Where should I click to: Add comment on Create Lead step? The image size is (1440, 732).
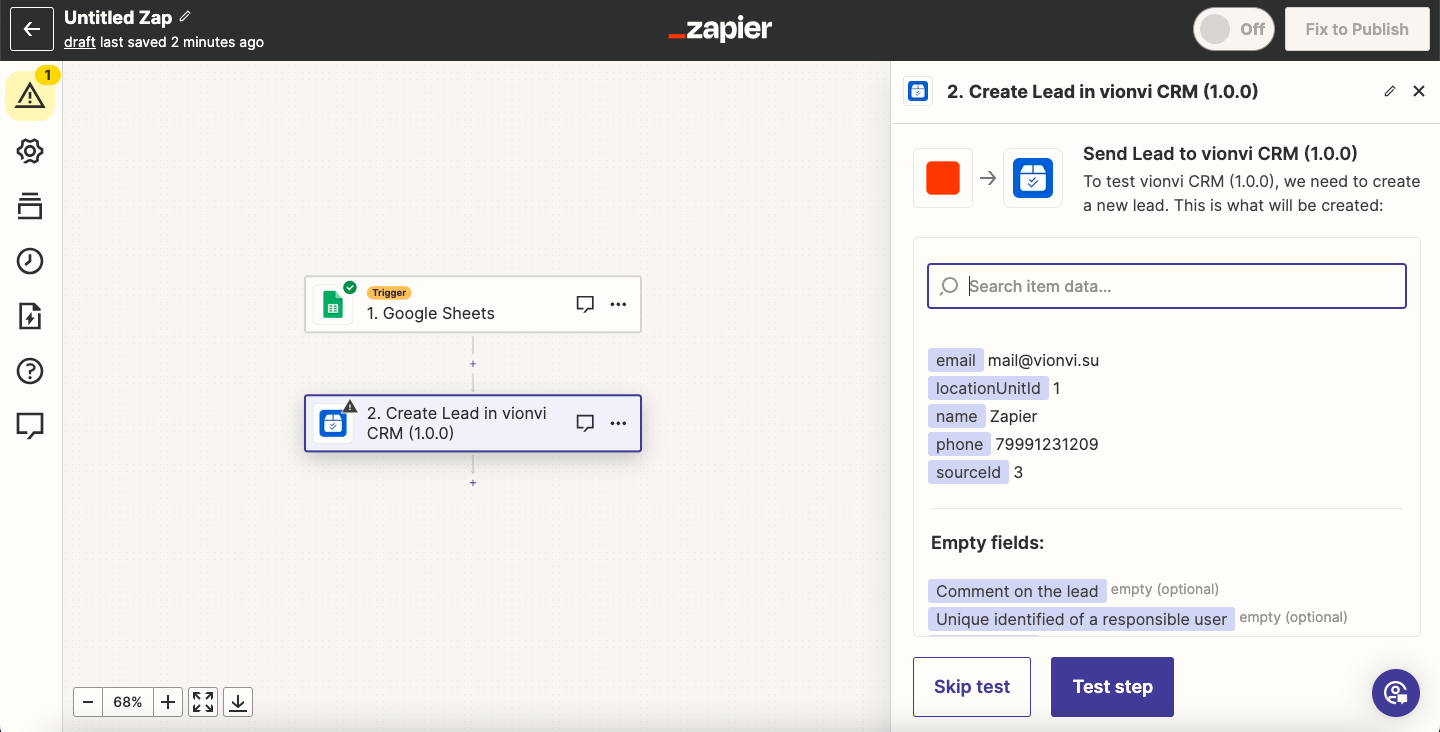[586, 423]
